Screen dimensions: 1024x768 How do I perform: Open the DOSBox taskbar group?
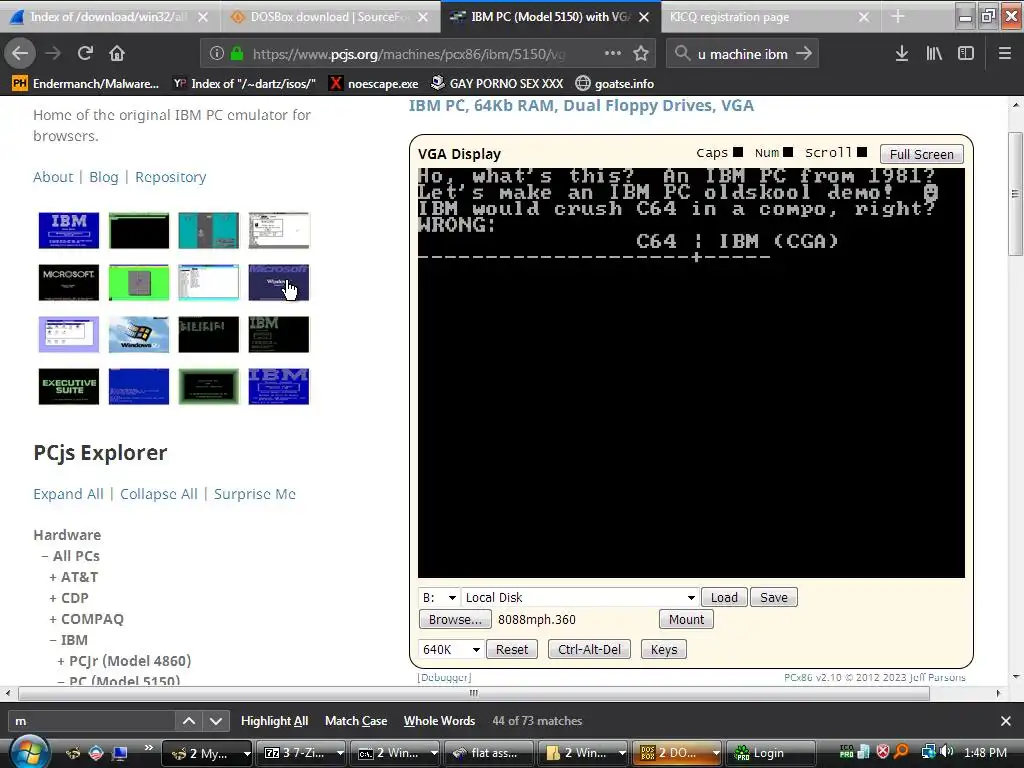pyautogui.click(x=679, y=753)
